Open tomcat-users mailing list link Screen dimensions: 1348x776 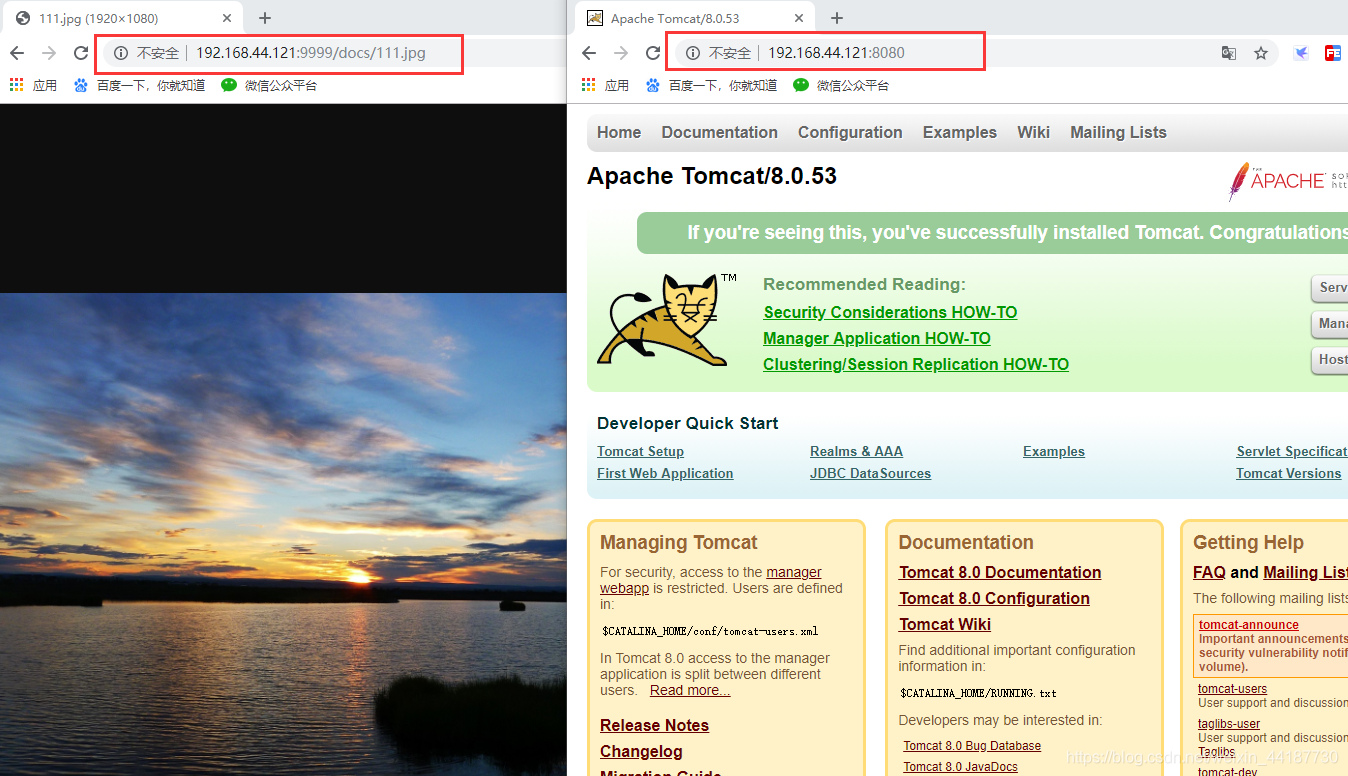coord(1232,688)
